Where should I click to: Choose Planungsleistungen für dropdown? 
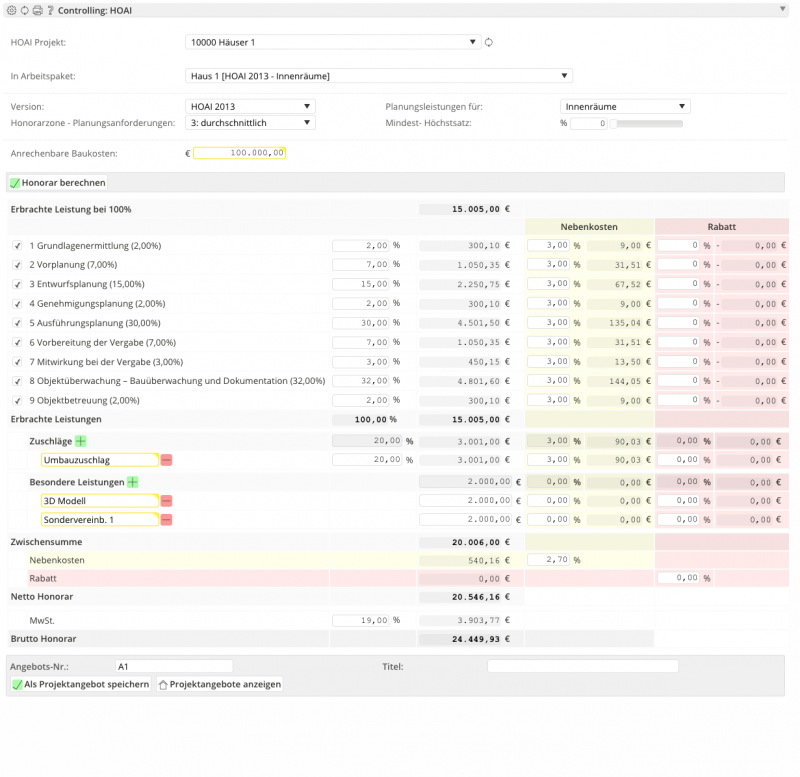(624, 106)
